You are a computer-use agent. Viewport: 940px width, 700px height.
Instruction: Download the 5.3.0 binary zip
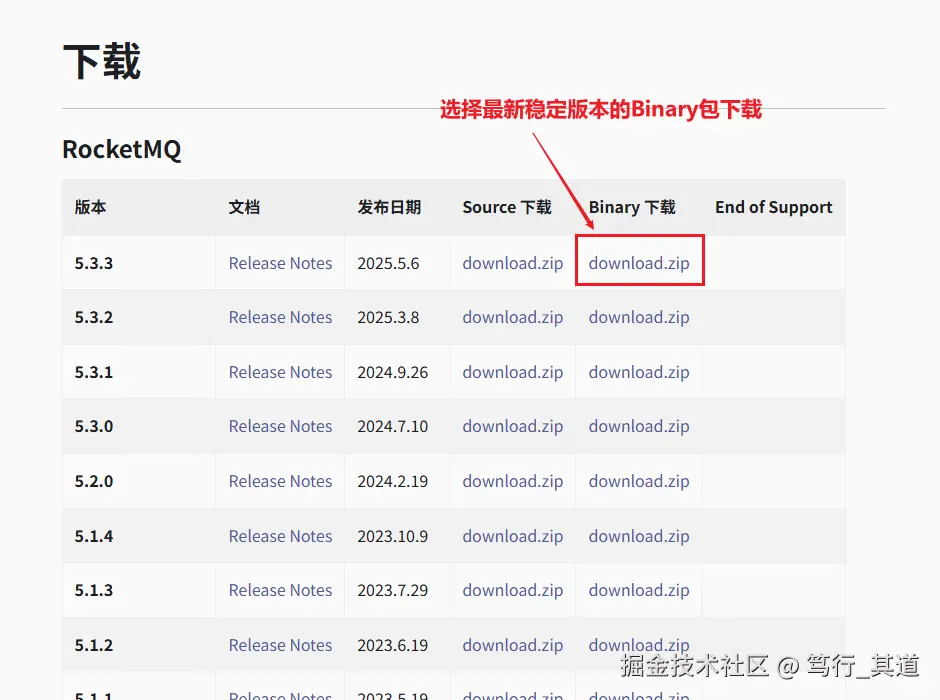(x=639, y=426)
